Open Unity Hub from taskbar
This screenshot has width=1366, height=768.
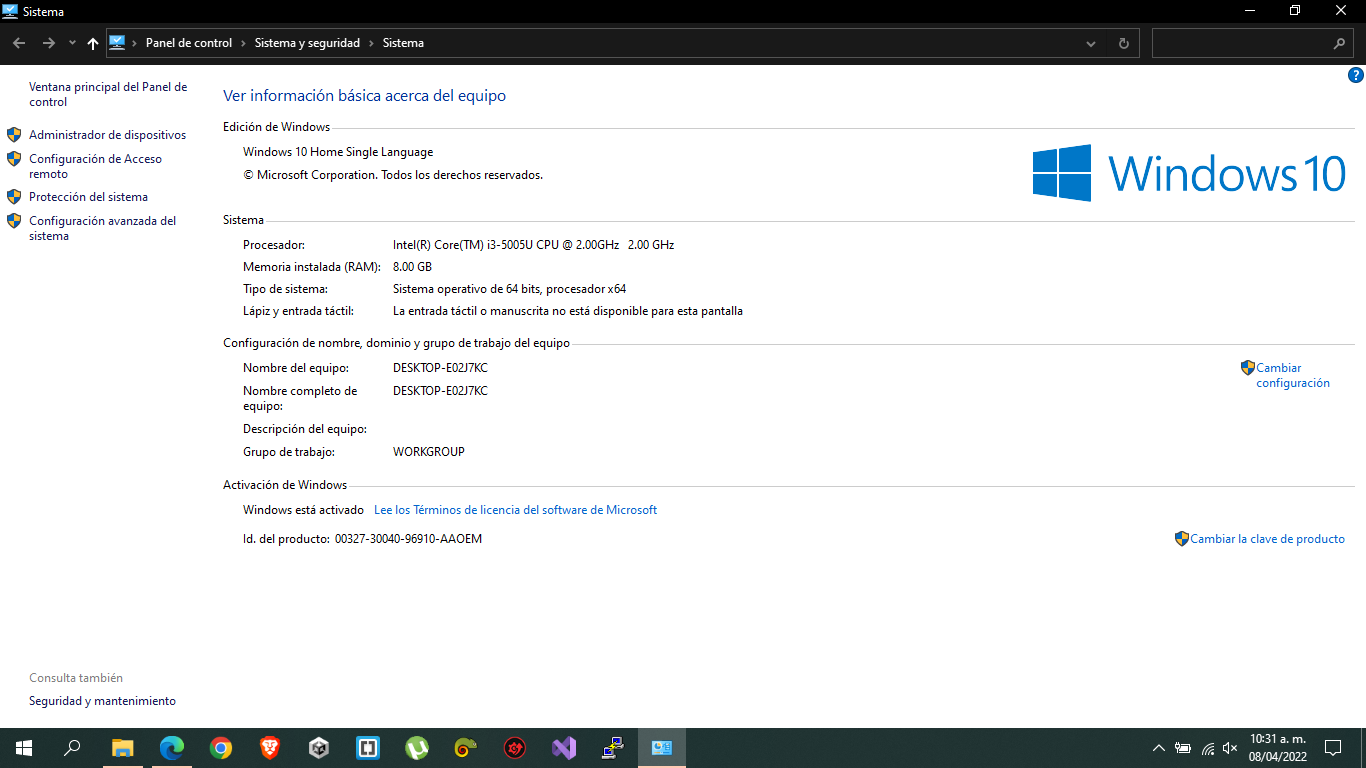coord(319,747)
